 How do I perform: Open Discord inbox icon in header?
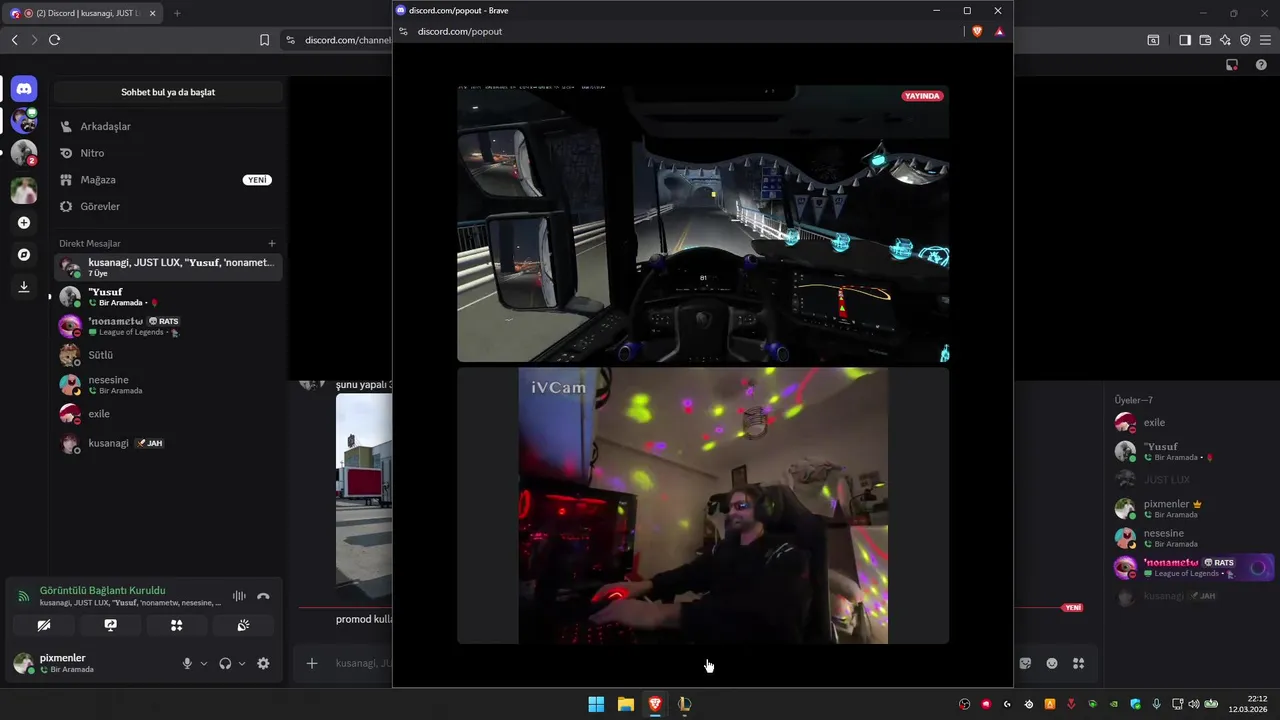[1232, 65]
